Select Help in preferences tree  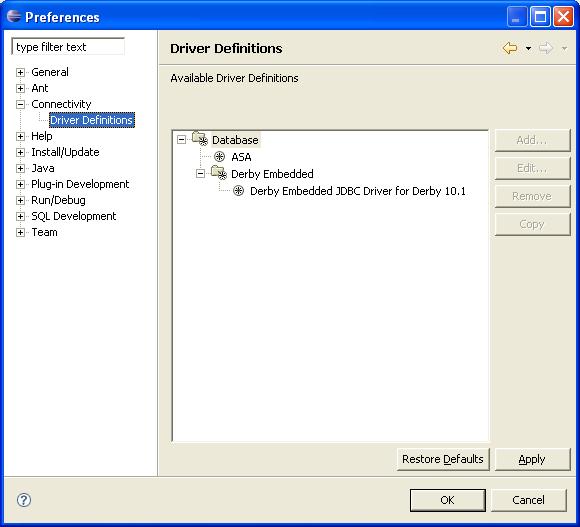42,136
